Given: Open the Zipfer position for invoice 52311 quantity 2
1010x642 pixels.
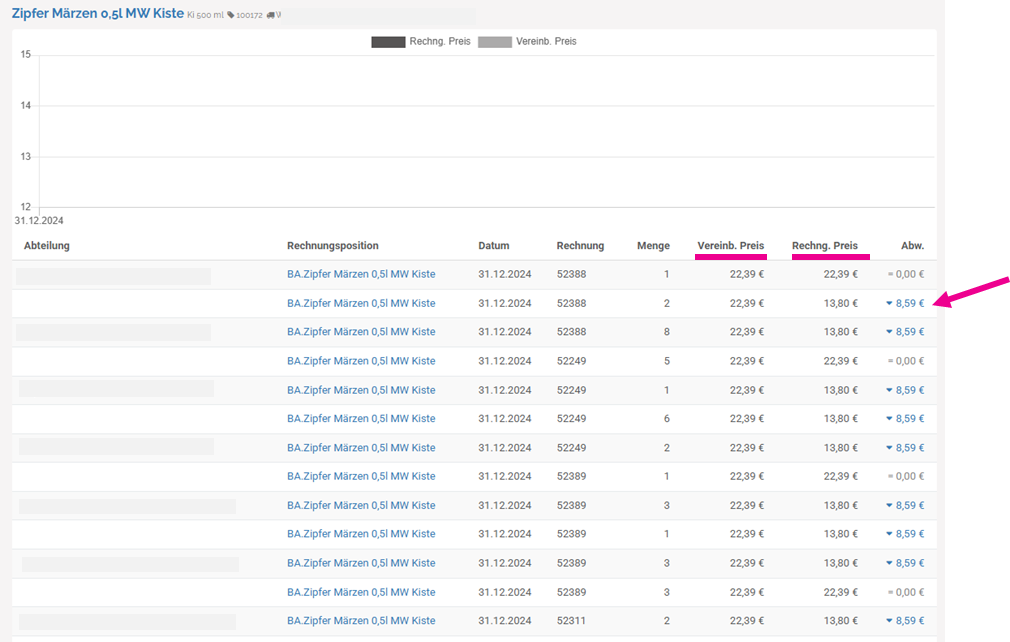Looking at the screenshot, I should tap(361, 621).
